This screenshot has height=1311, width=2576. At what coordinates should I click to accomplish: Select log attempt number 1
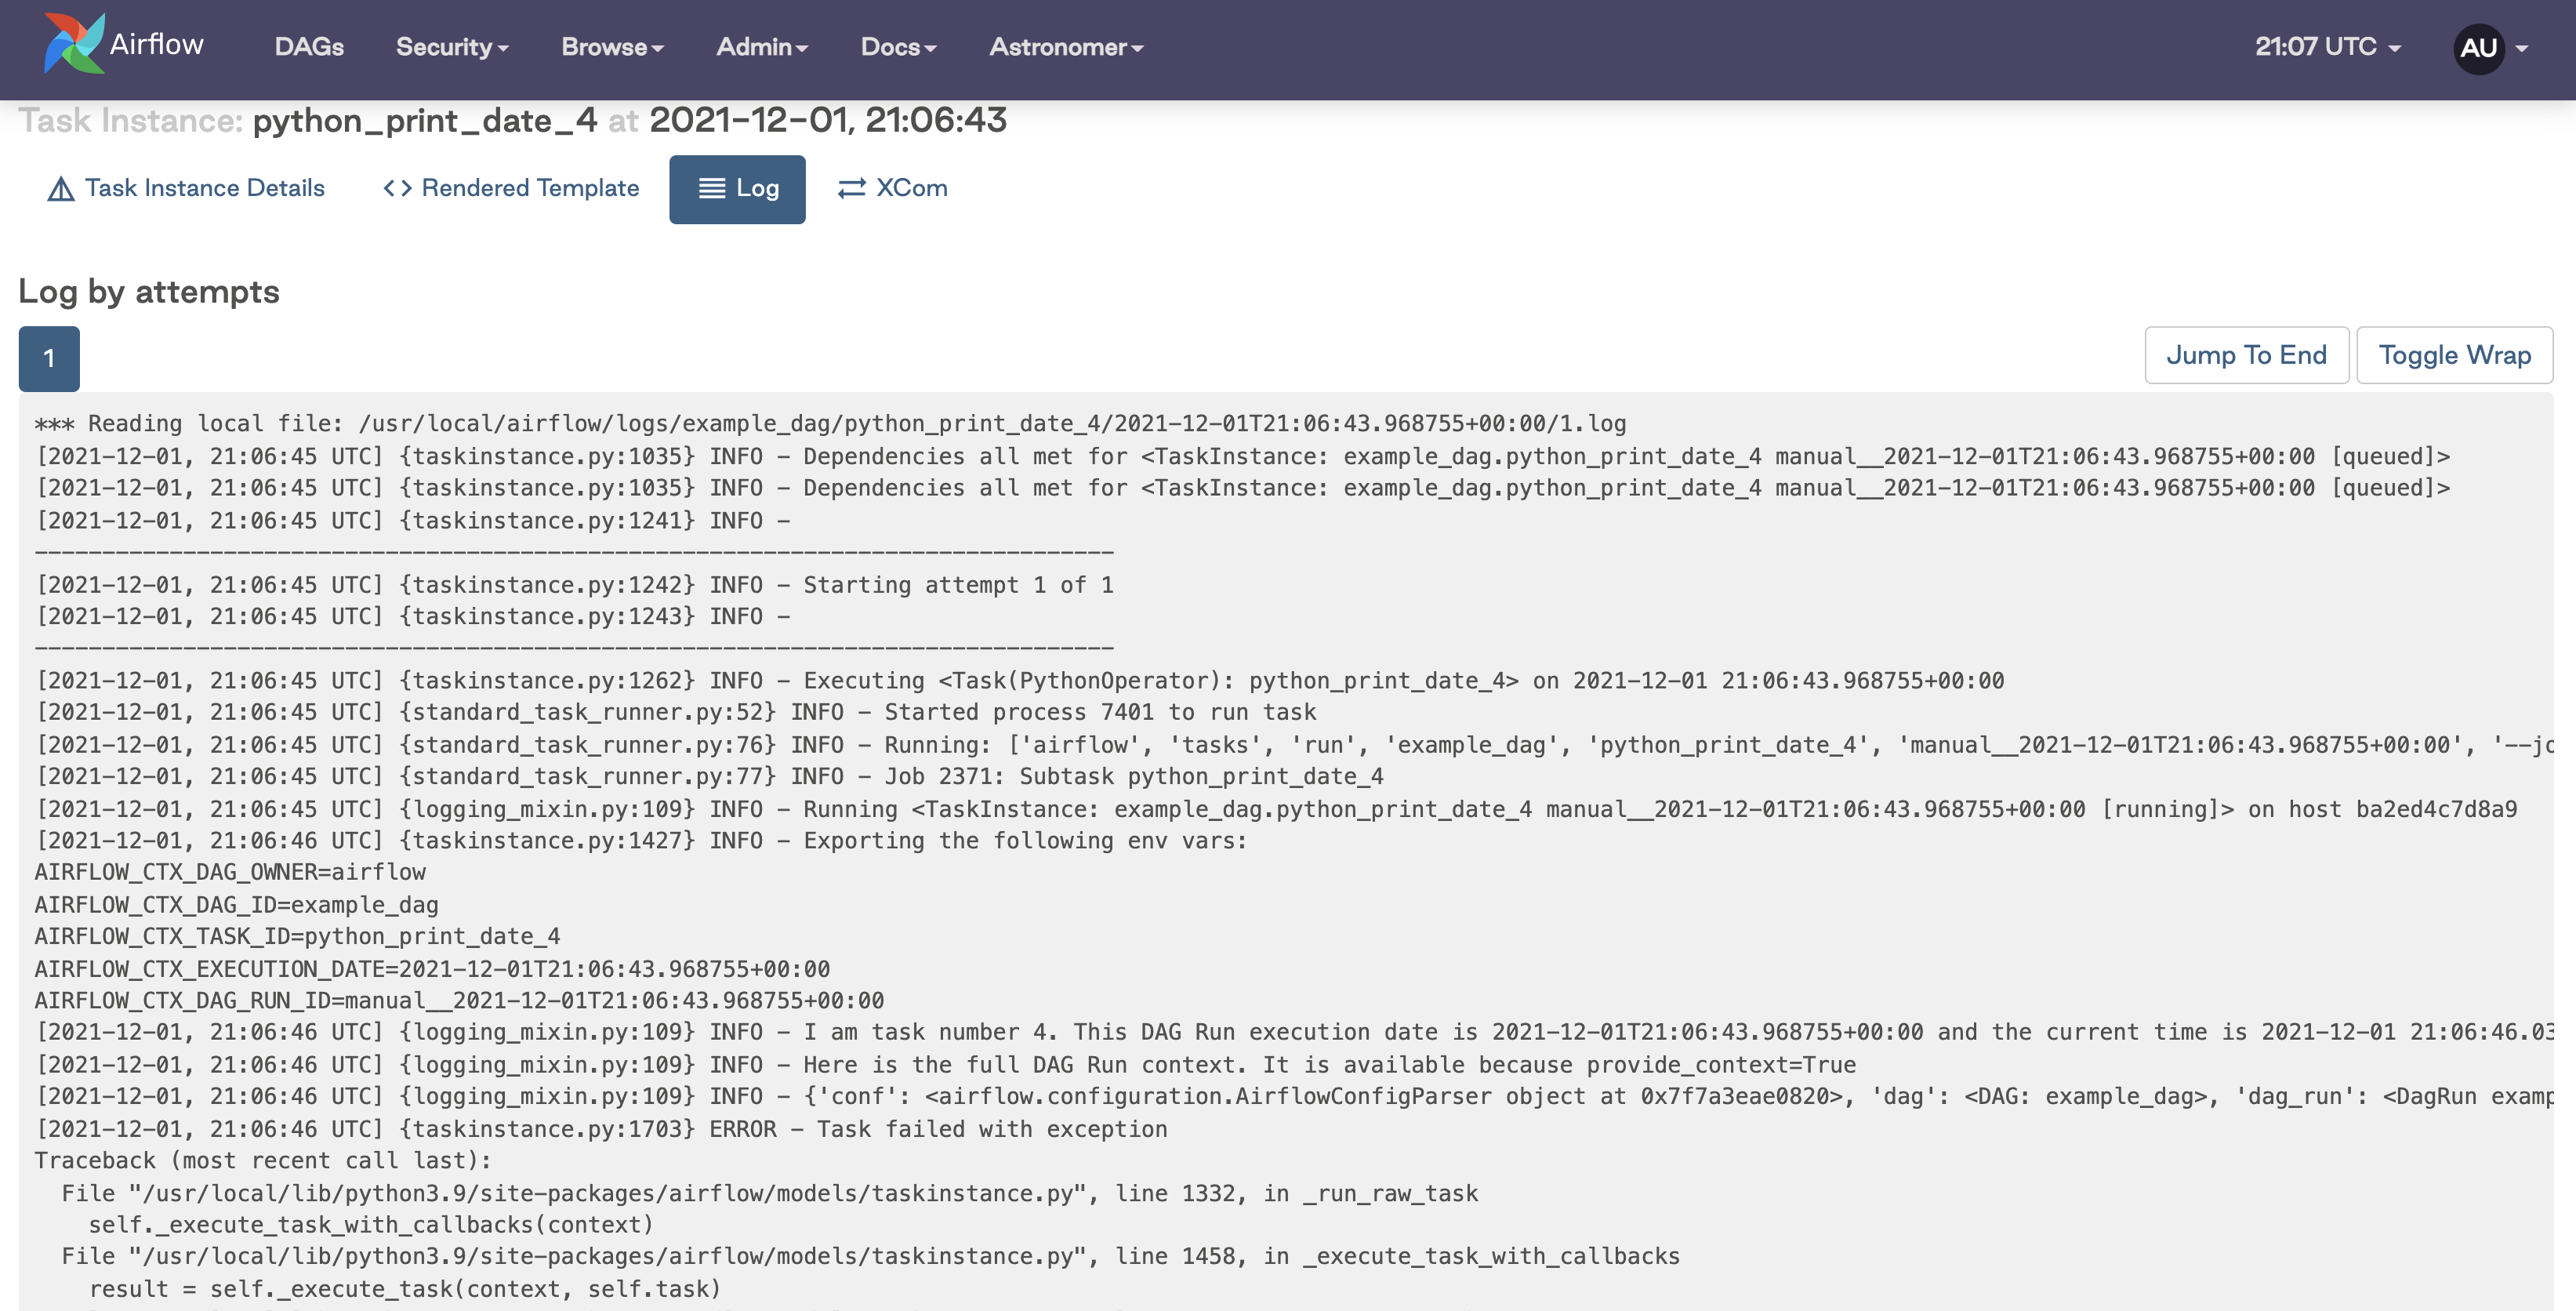coord(49,358)
